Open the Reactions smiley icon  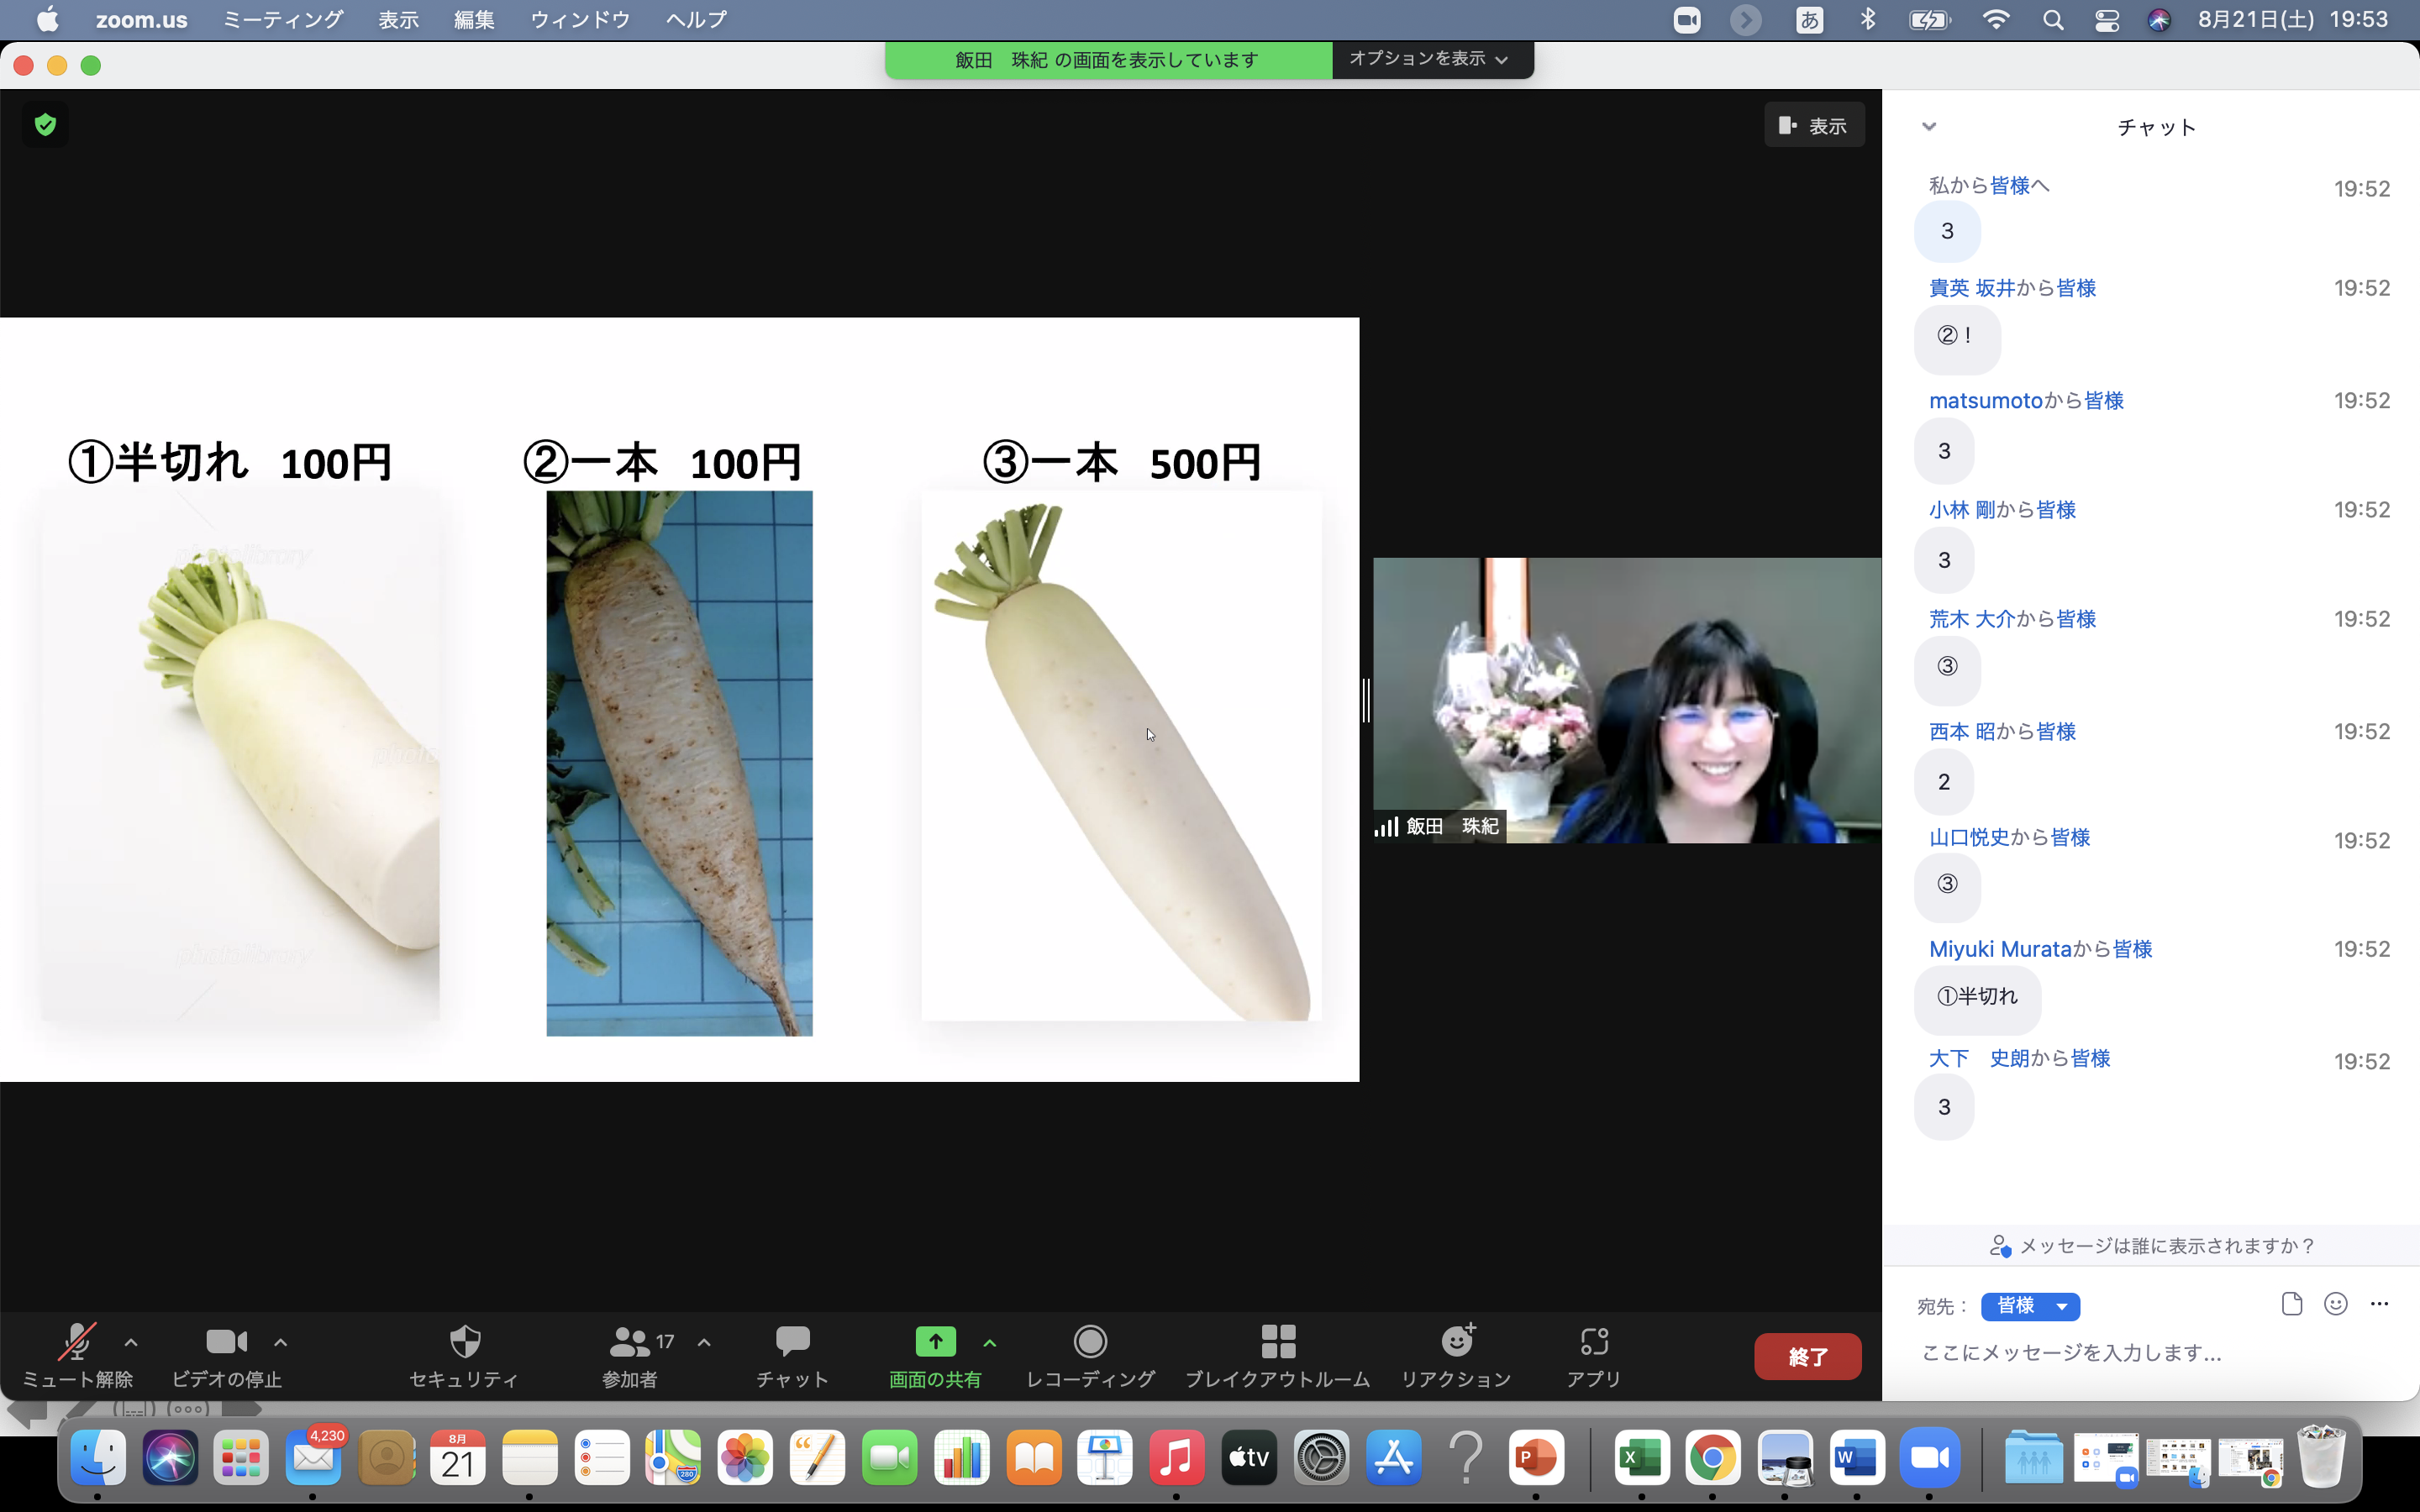coord(1456,1354)
